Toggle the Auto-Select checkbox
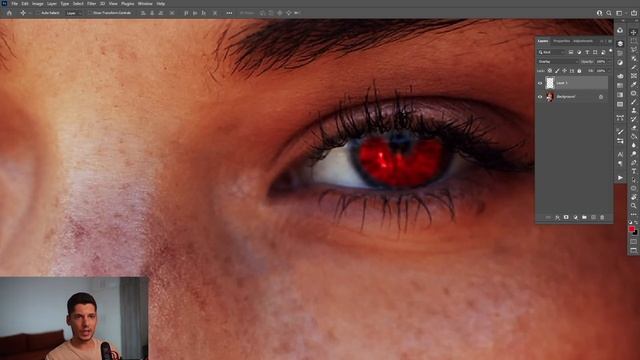 coord(38,13)
